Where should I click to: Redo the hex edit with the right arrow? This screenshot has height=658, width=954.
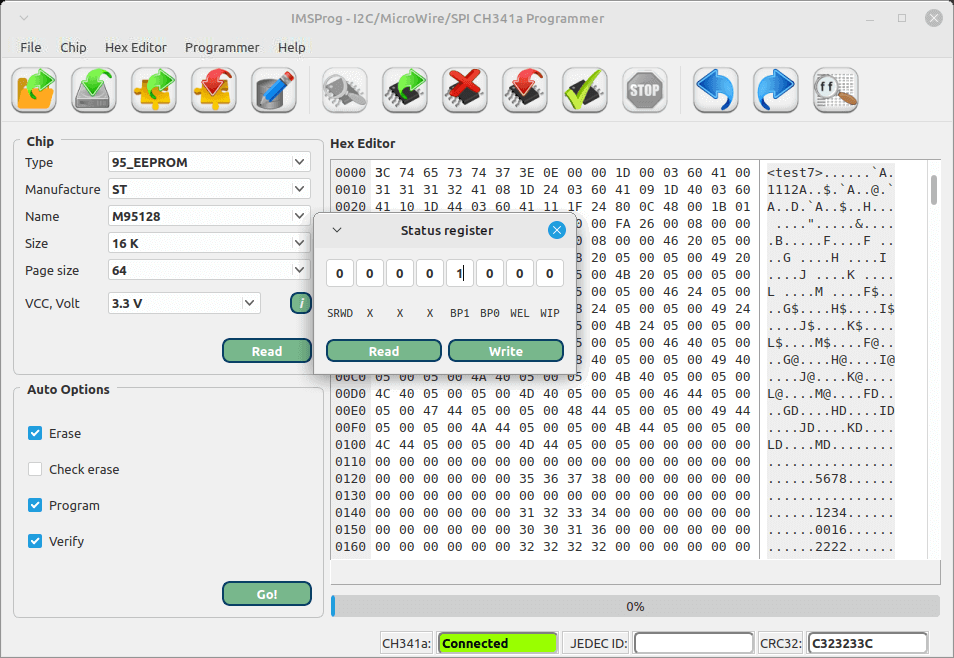(775, 90)
